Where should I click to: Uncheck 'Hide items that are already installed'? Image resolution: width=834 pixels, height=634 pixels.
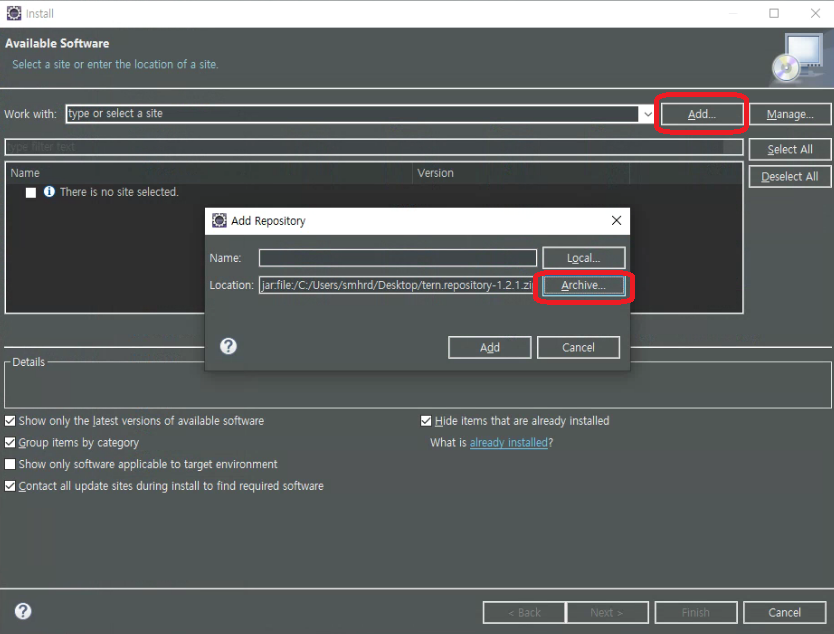(x=426, y=421)
